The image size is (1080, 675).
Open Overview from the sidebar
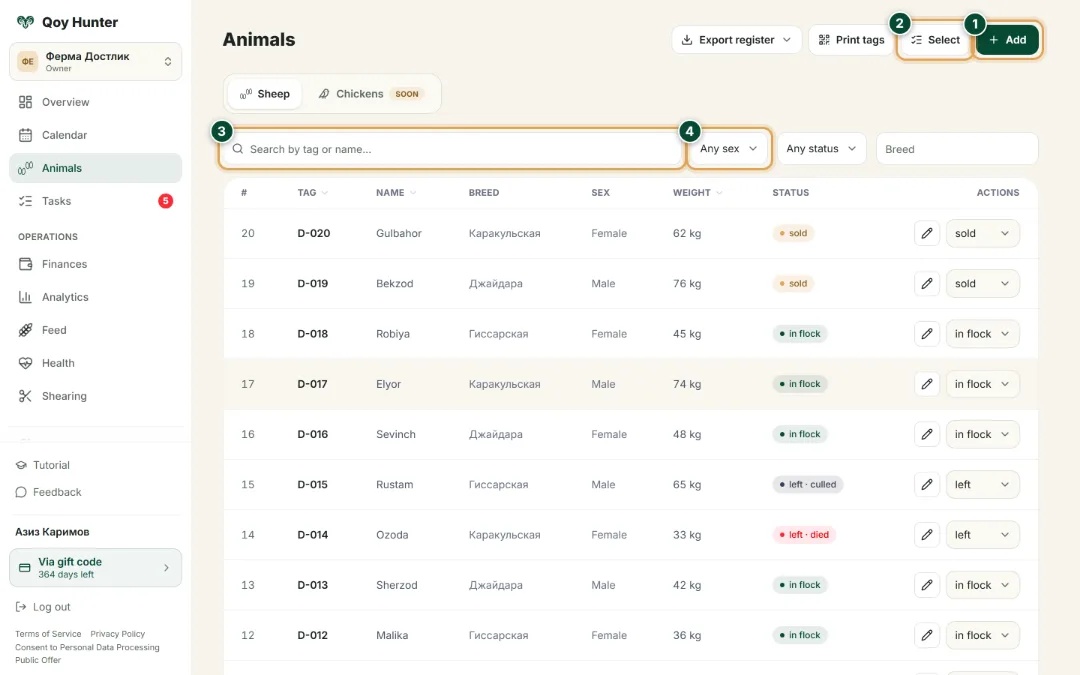point(96,102)
